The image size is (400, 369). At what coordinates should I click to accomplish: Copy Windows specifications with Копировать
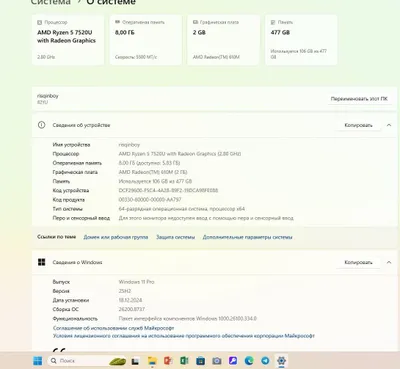pyautogui.click(x=358, y=262)
